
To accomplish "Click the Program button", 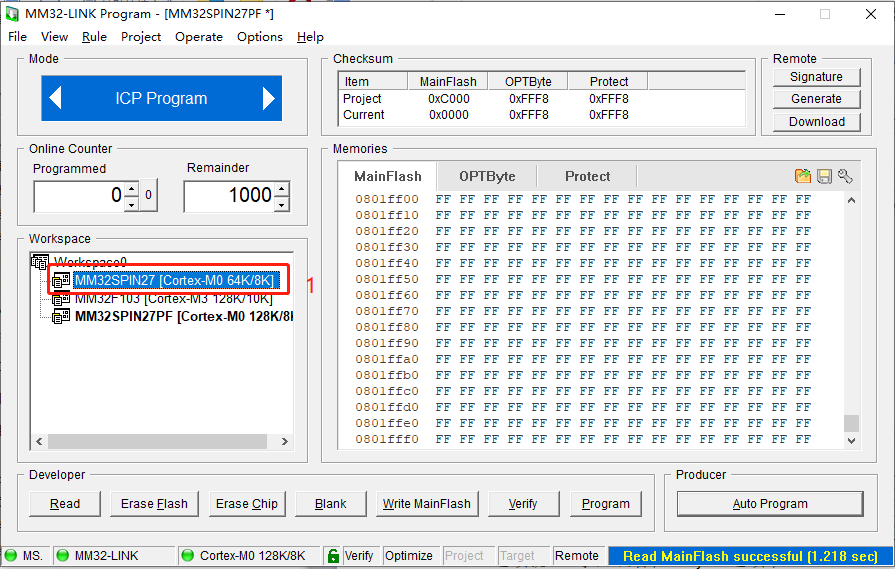I will point(606,504).
